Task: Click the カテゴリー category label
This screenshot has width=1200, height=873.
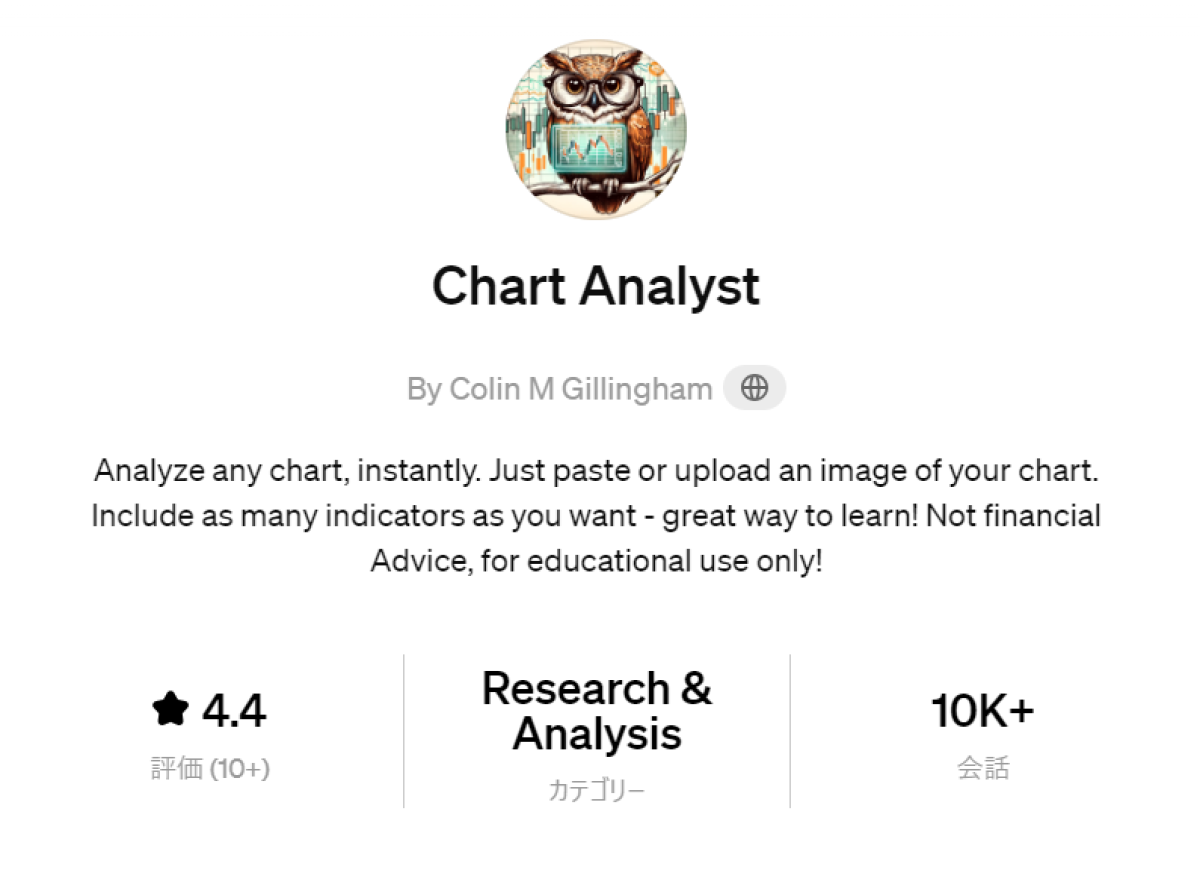Action: 596,791
